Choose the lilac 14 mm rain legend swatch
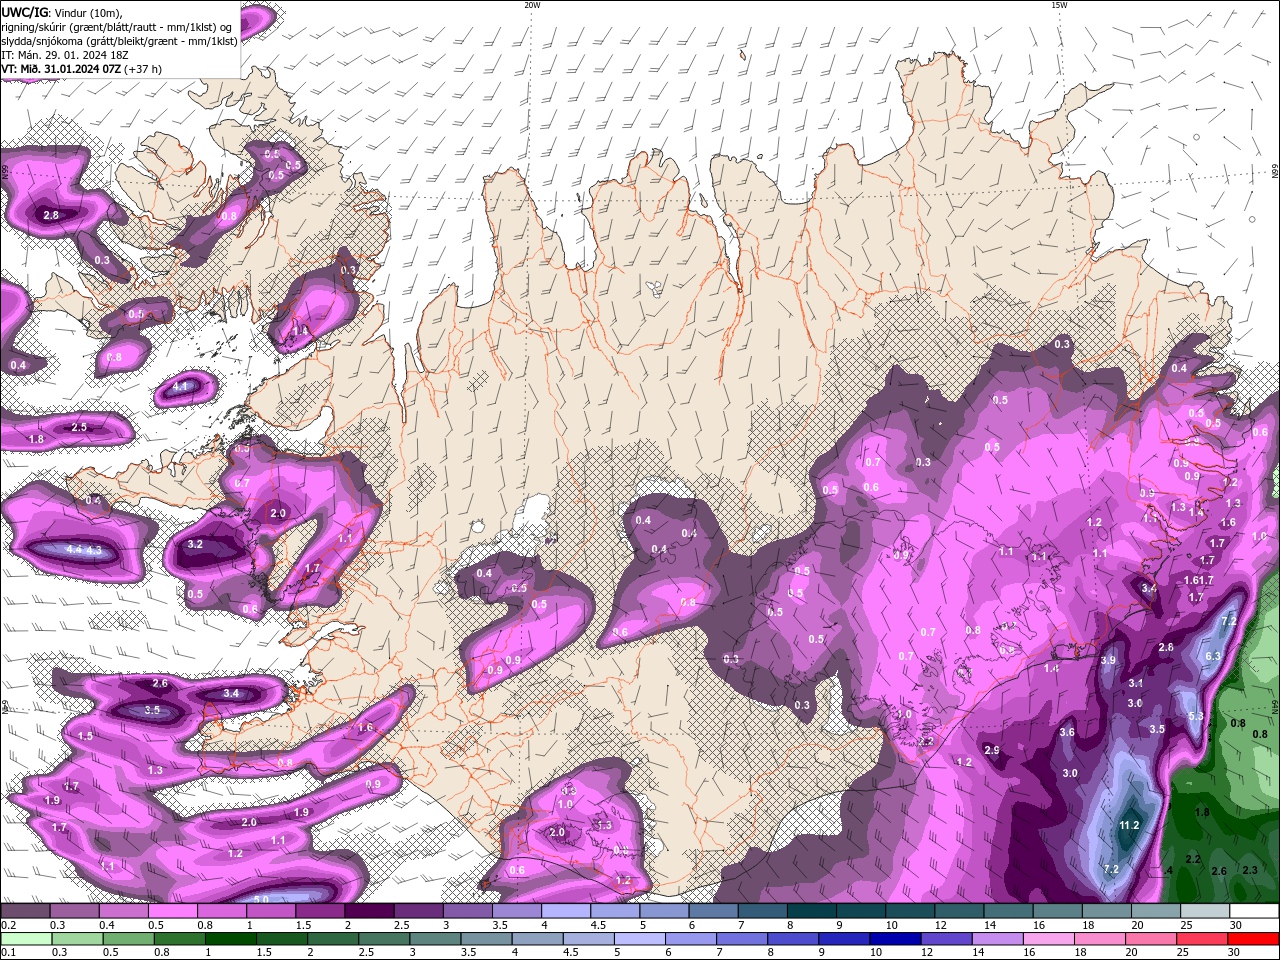The width and height of the screenshot is (1280, 960). 996,938
